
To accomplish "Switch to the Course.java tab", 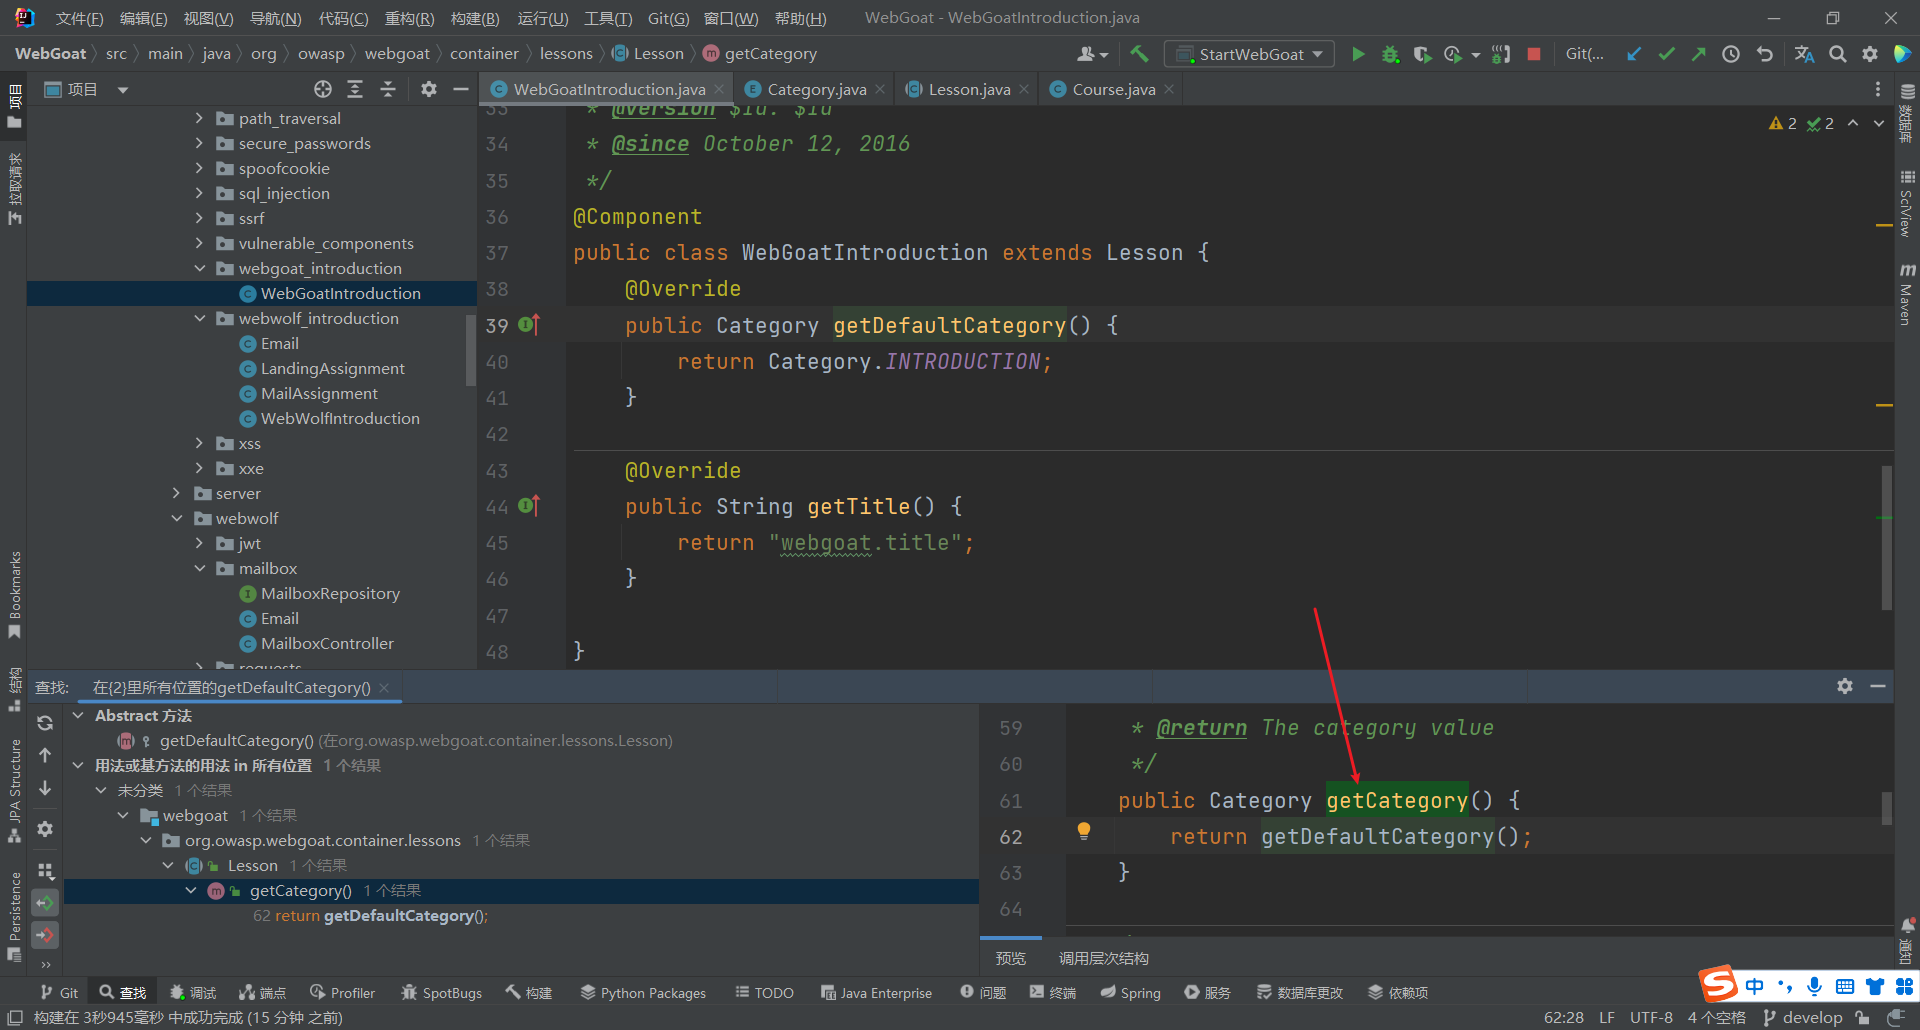I will pyautogui.click(x=1113, y=89).
